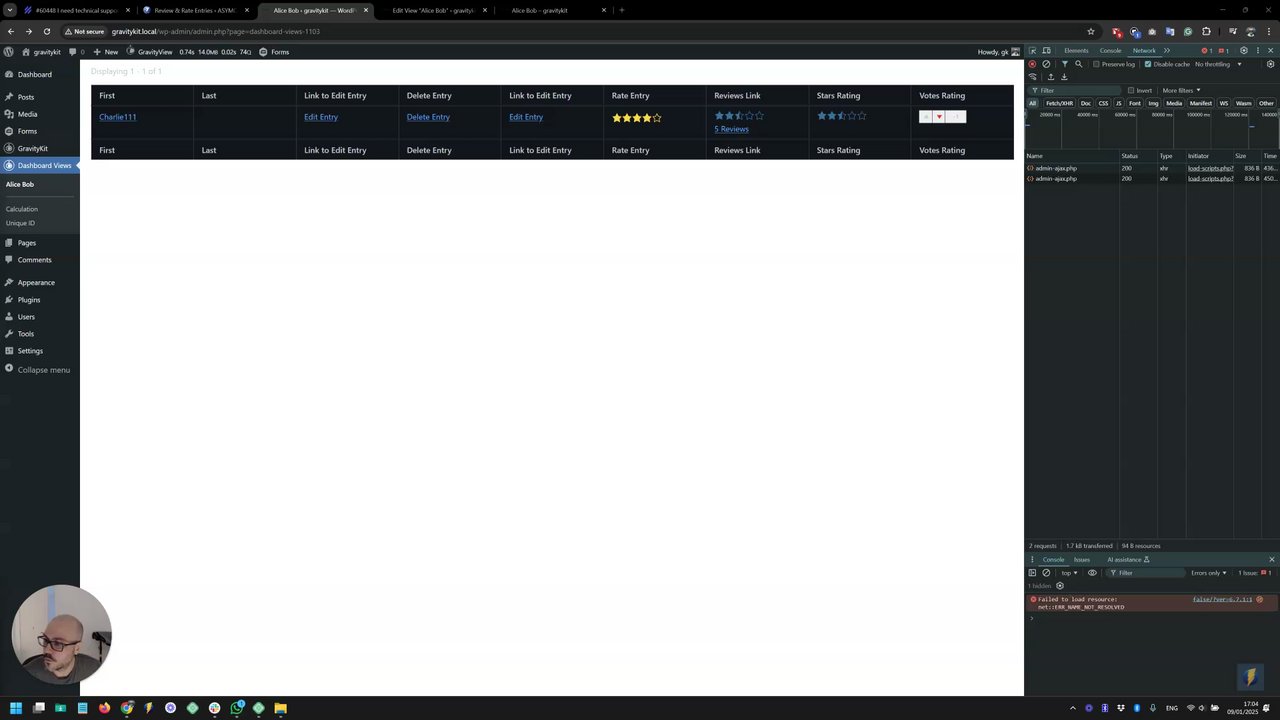Click Forms in admin bar
1280x720 pixels.
[x=274, y=51]
